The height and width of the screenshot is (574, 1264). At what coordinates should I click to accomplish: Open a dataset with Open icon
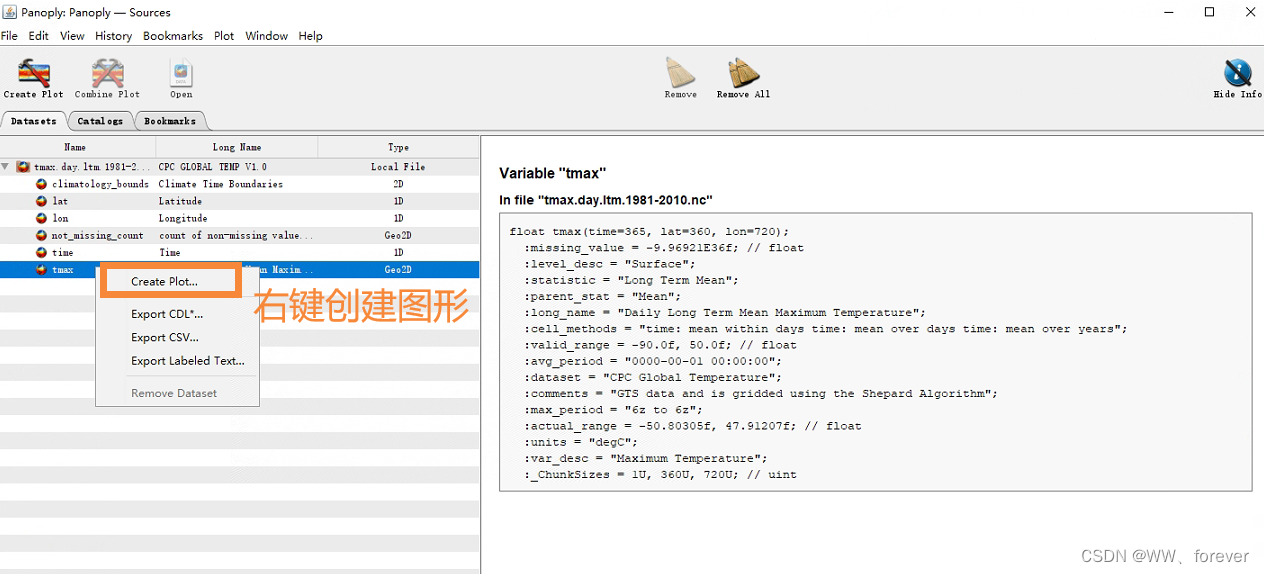[x=181, y=73]
